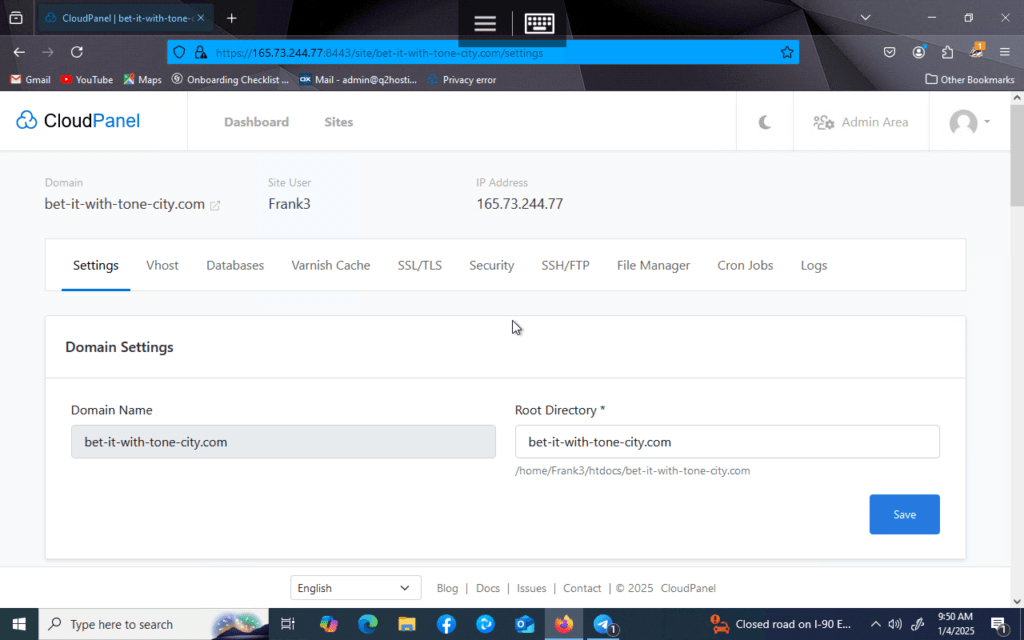Click the Root Directory input field
The image size is (1024, 640).
coord(727,442)
